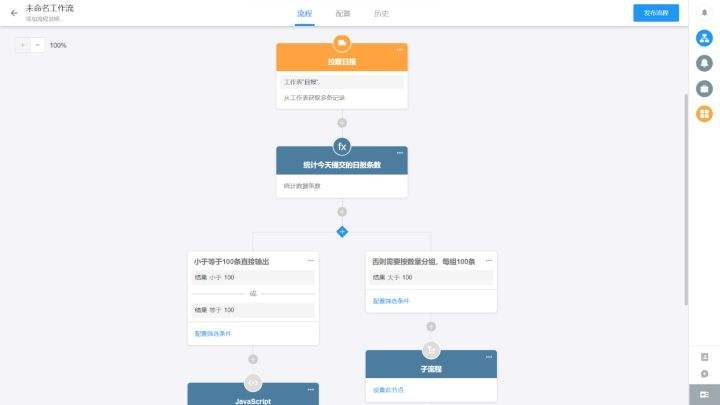
Task: Open the small bell icon at top right
Action: point(704,12)
